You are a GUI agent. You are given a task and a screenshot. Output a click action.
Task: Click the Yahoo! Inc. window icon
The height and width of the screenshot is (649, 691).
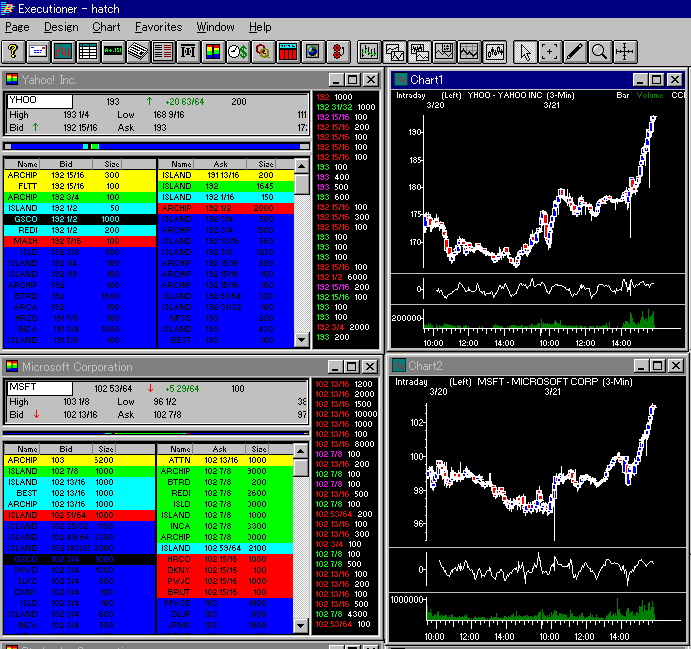12,80
